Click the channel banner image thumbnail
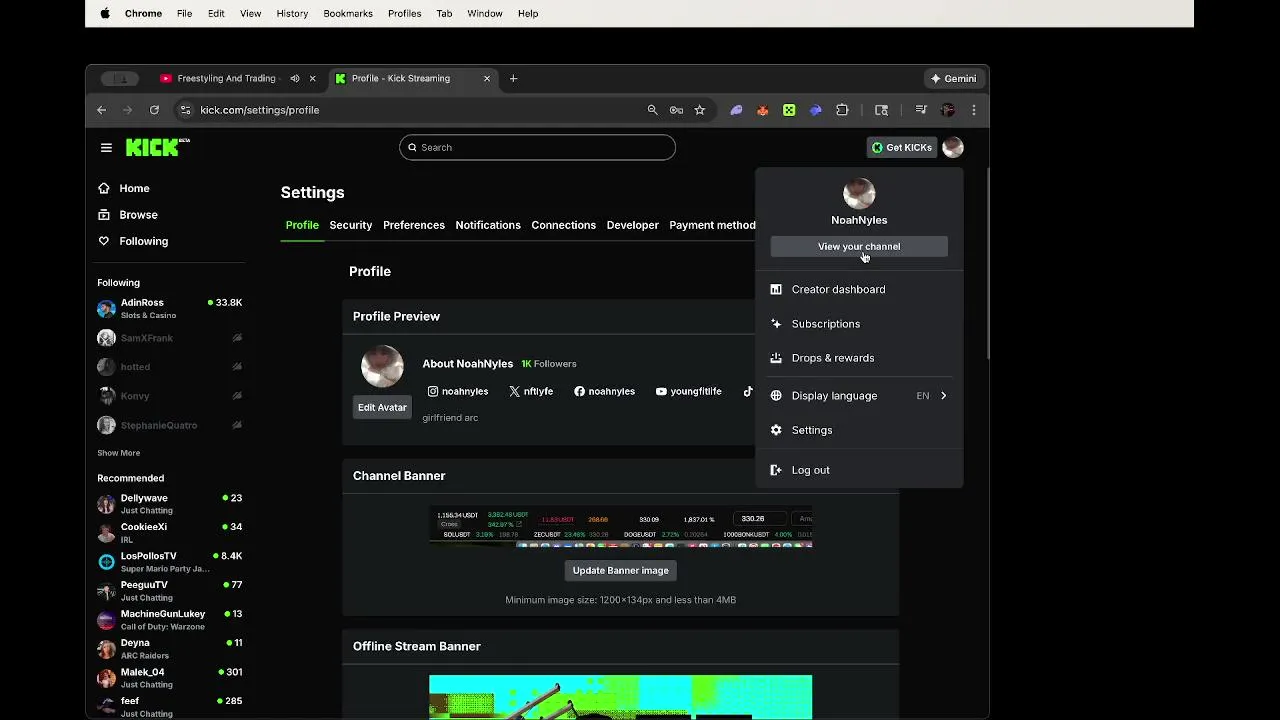 (x=621, y=527)
